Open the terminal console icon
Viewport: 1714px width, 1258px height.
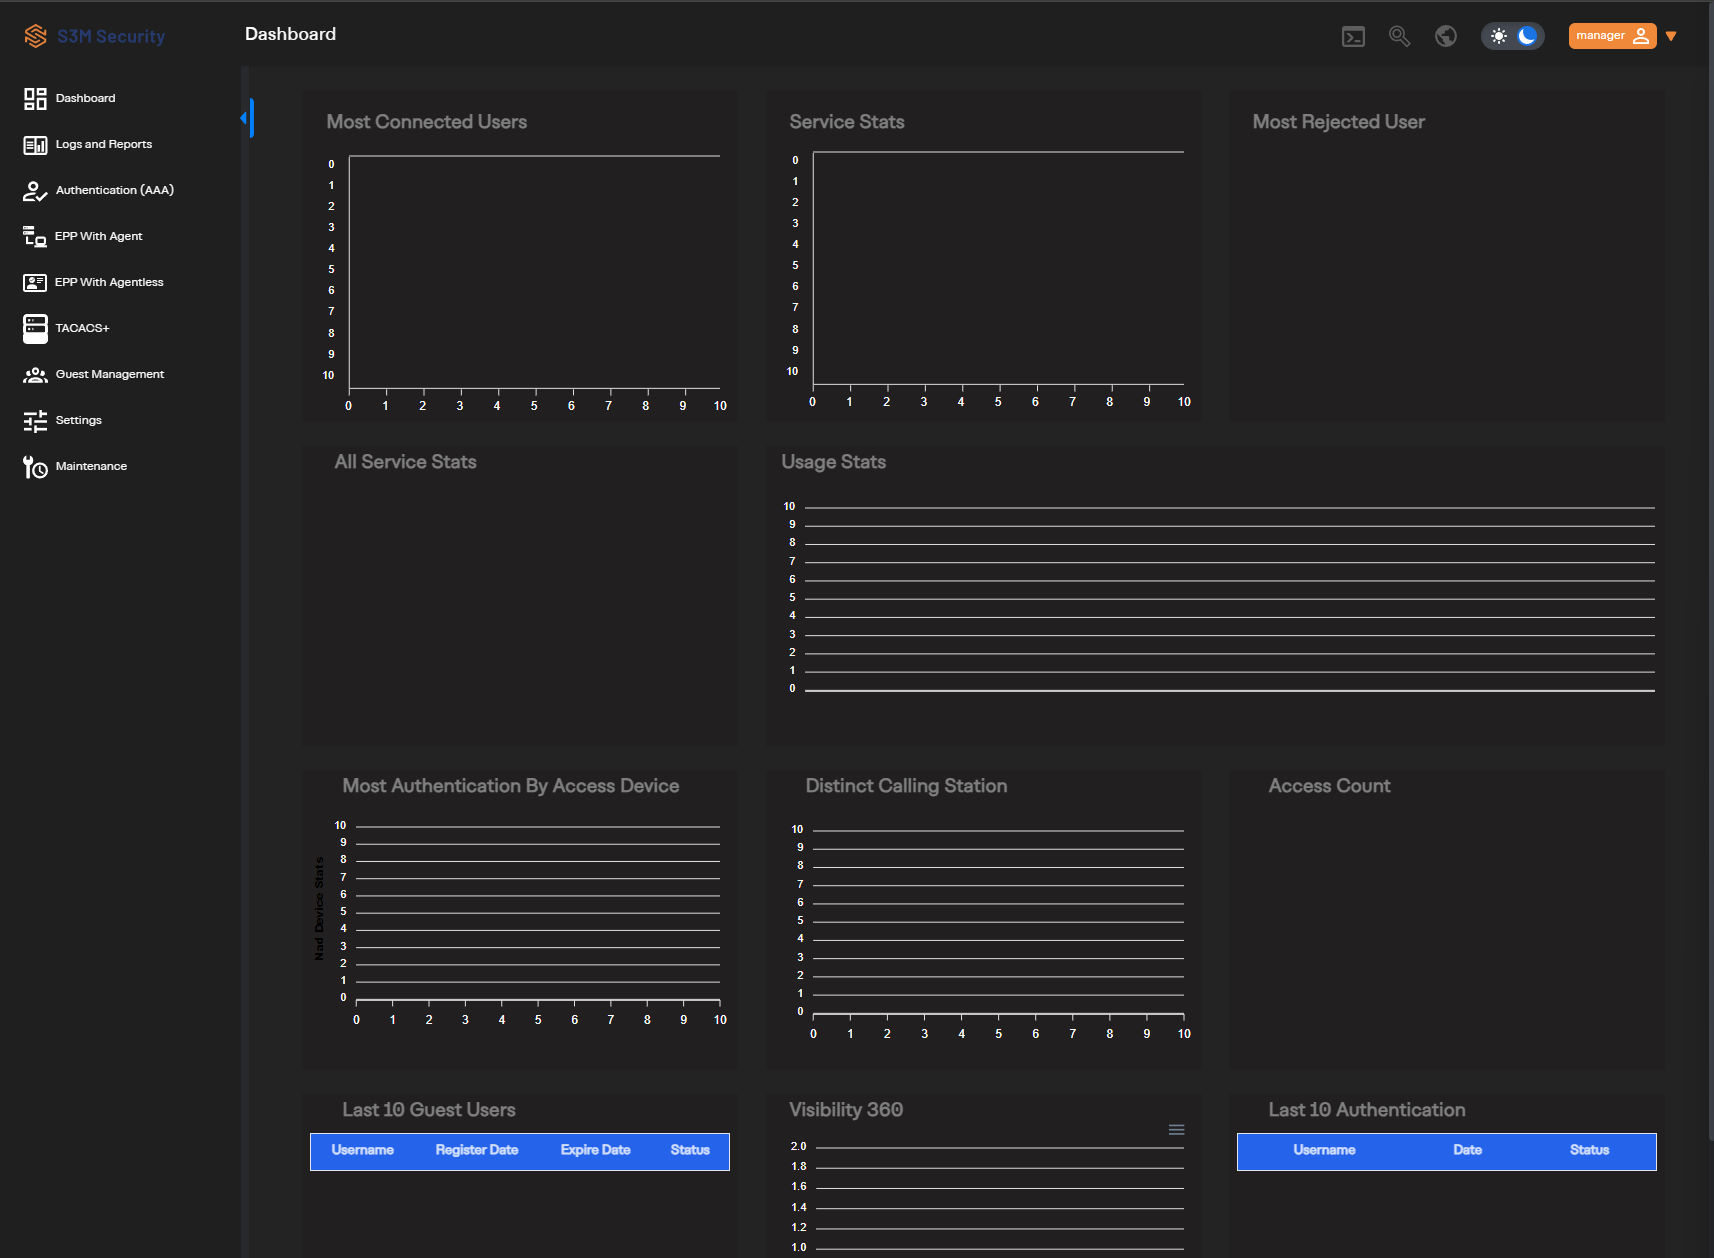1353,37
